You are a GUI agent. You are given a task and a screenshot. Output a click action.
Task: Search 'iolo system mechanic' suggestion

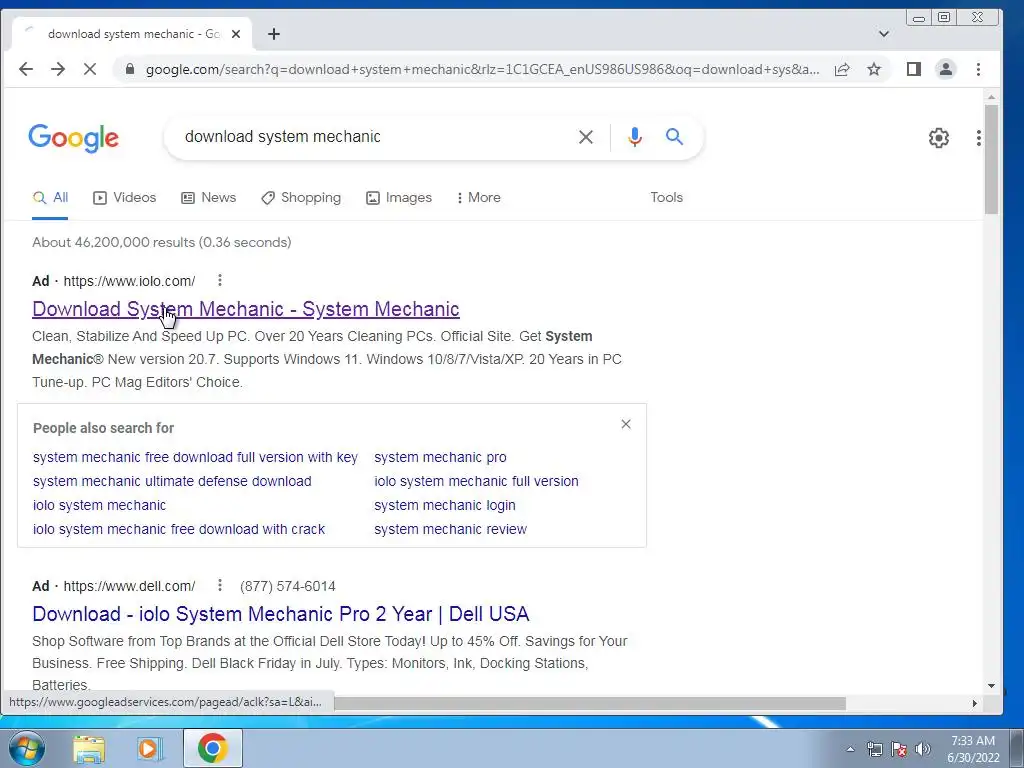click(x=99, y=505)
